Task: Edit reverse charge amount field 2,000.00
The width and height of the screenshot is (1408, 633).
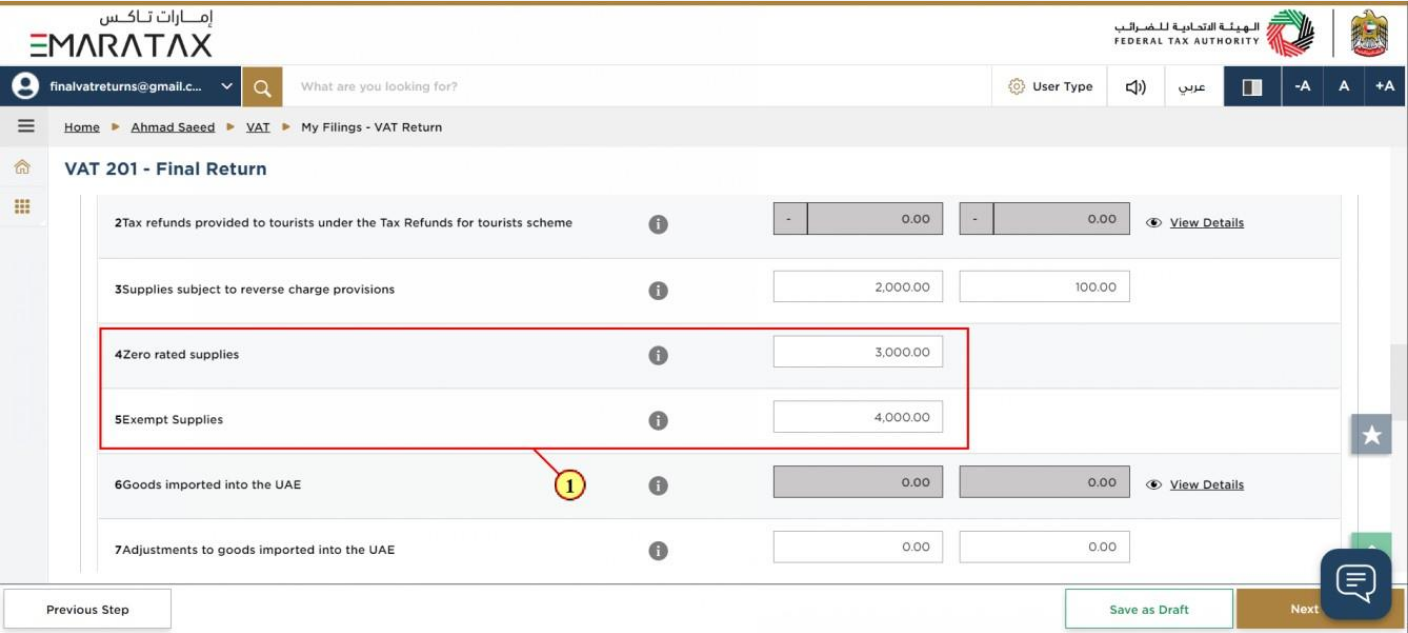Action: point(858,287)
